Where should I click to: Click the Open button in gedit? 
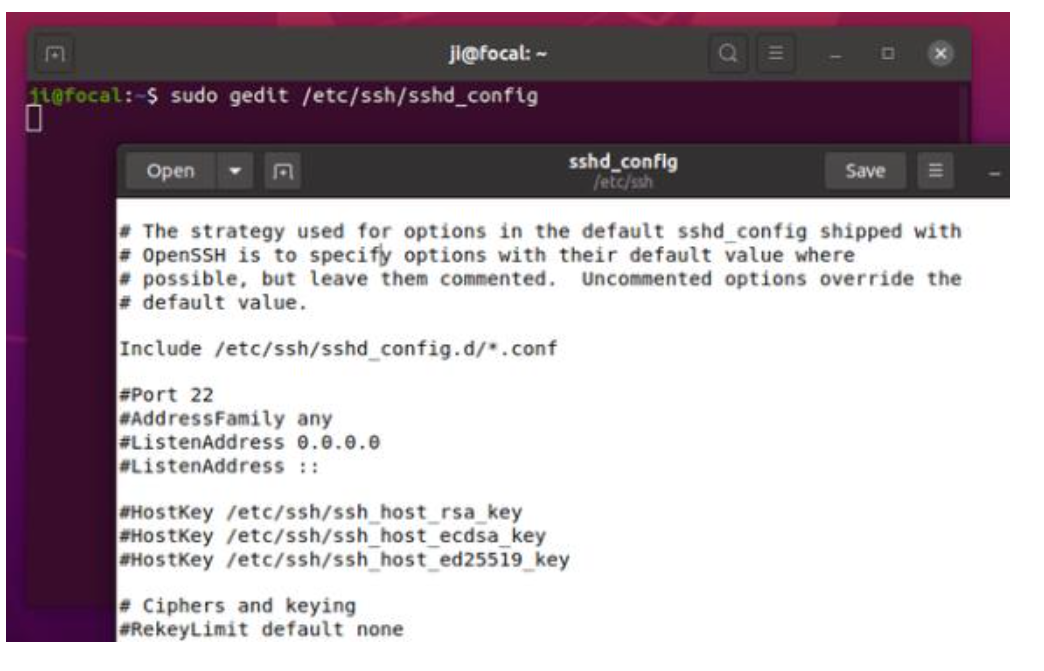(x=170, y=172)
